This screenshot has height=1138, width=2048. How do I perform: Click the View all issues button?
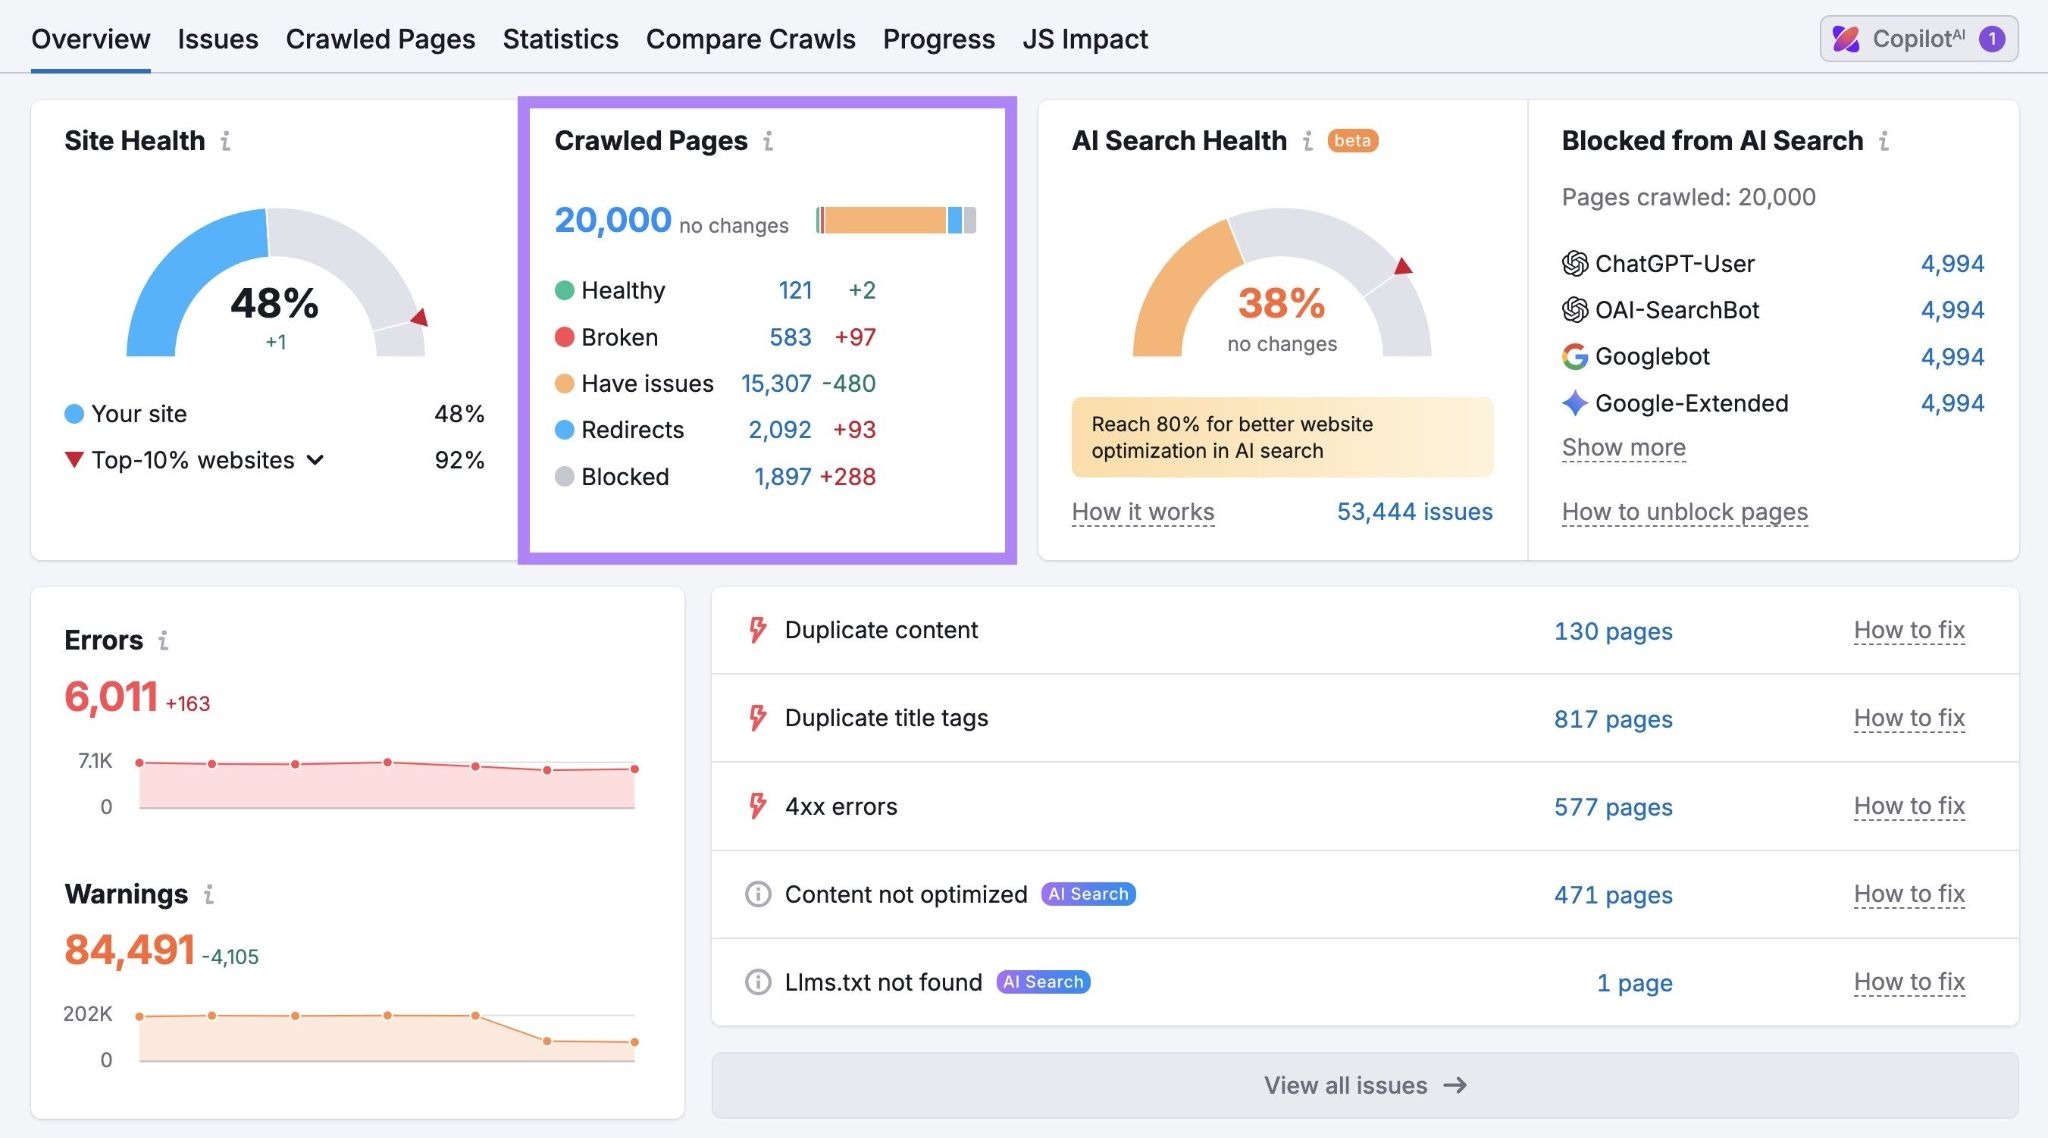click(1363, 1085)
